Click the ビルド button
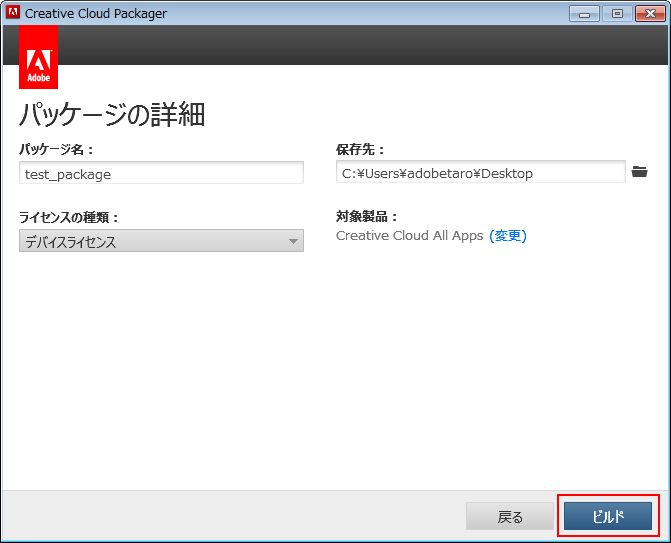The width and height of the screenshot is (671, 543). (608, 516)
